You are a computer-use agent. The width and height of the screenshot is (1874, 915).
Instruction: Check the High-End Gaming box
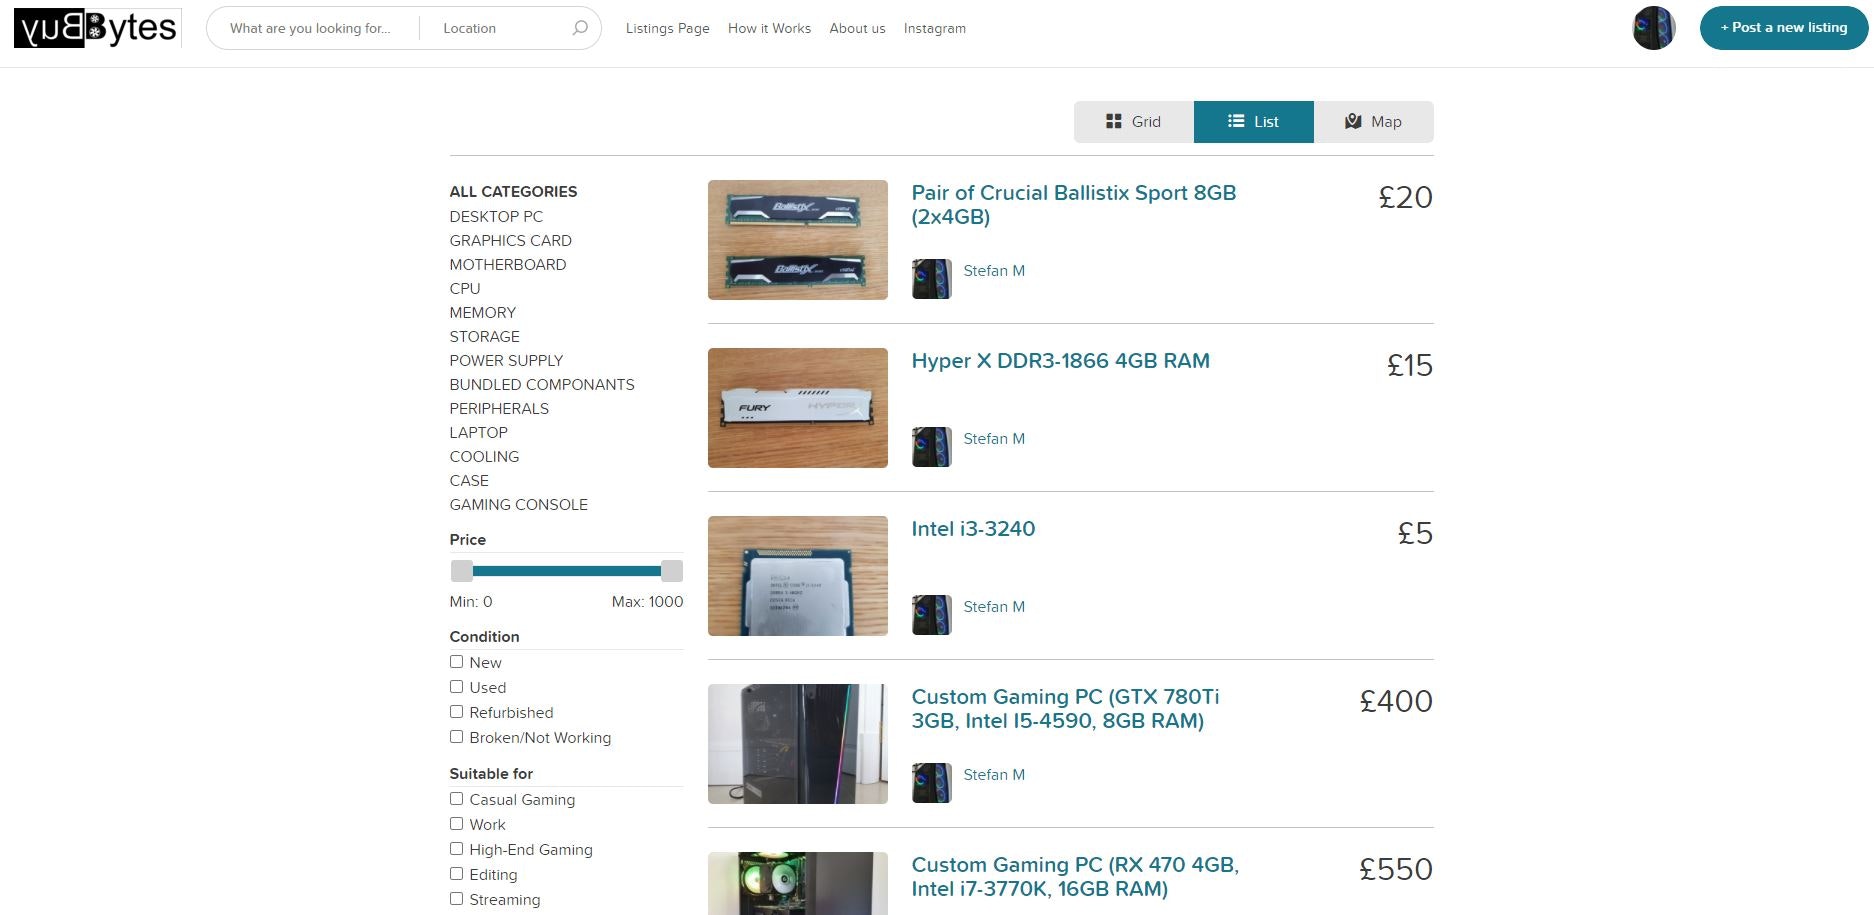456,849
